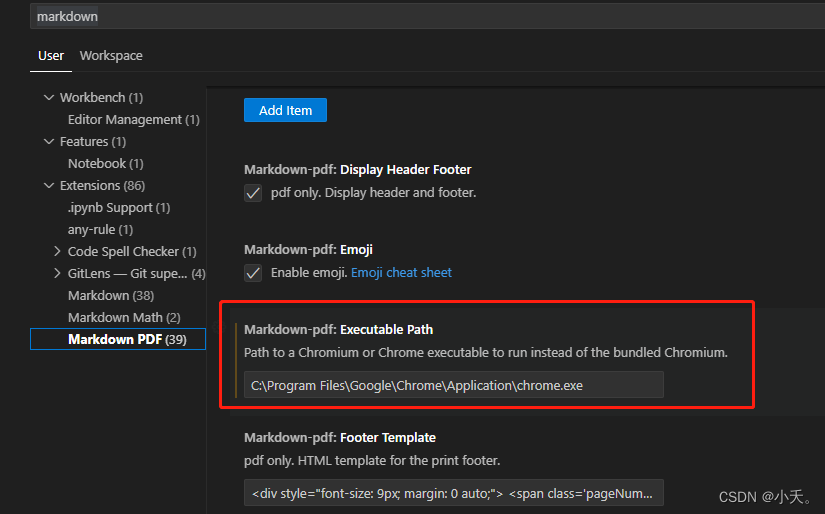825x514 pixels.
Task: Click into the Footer Template text box
Action: [454, 493]
